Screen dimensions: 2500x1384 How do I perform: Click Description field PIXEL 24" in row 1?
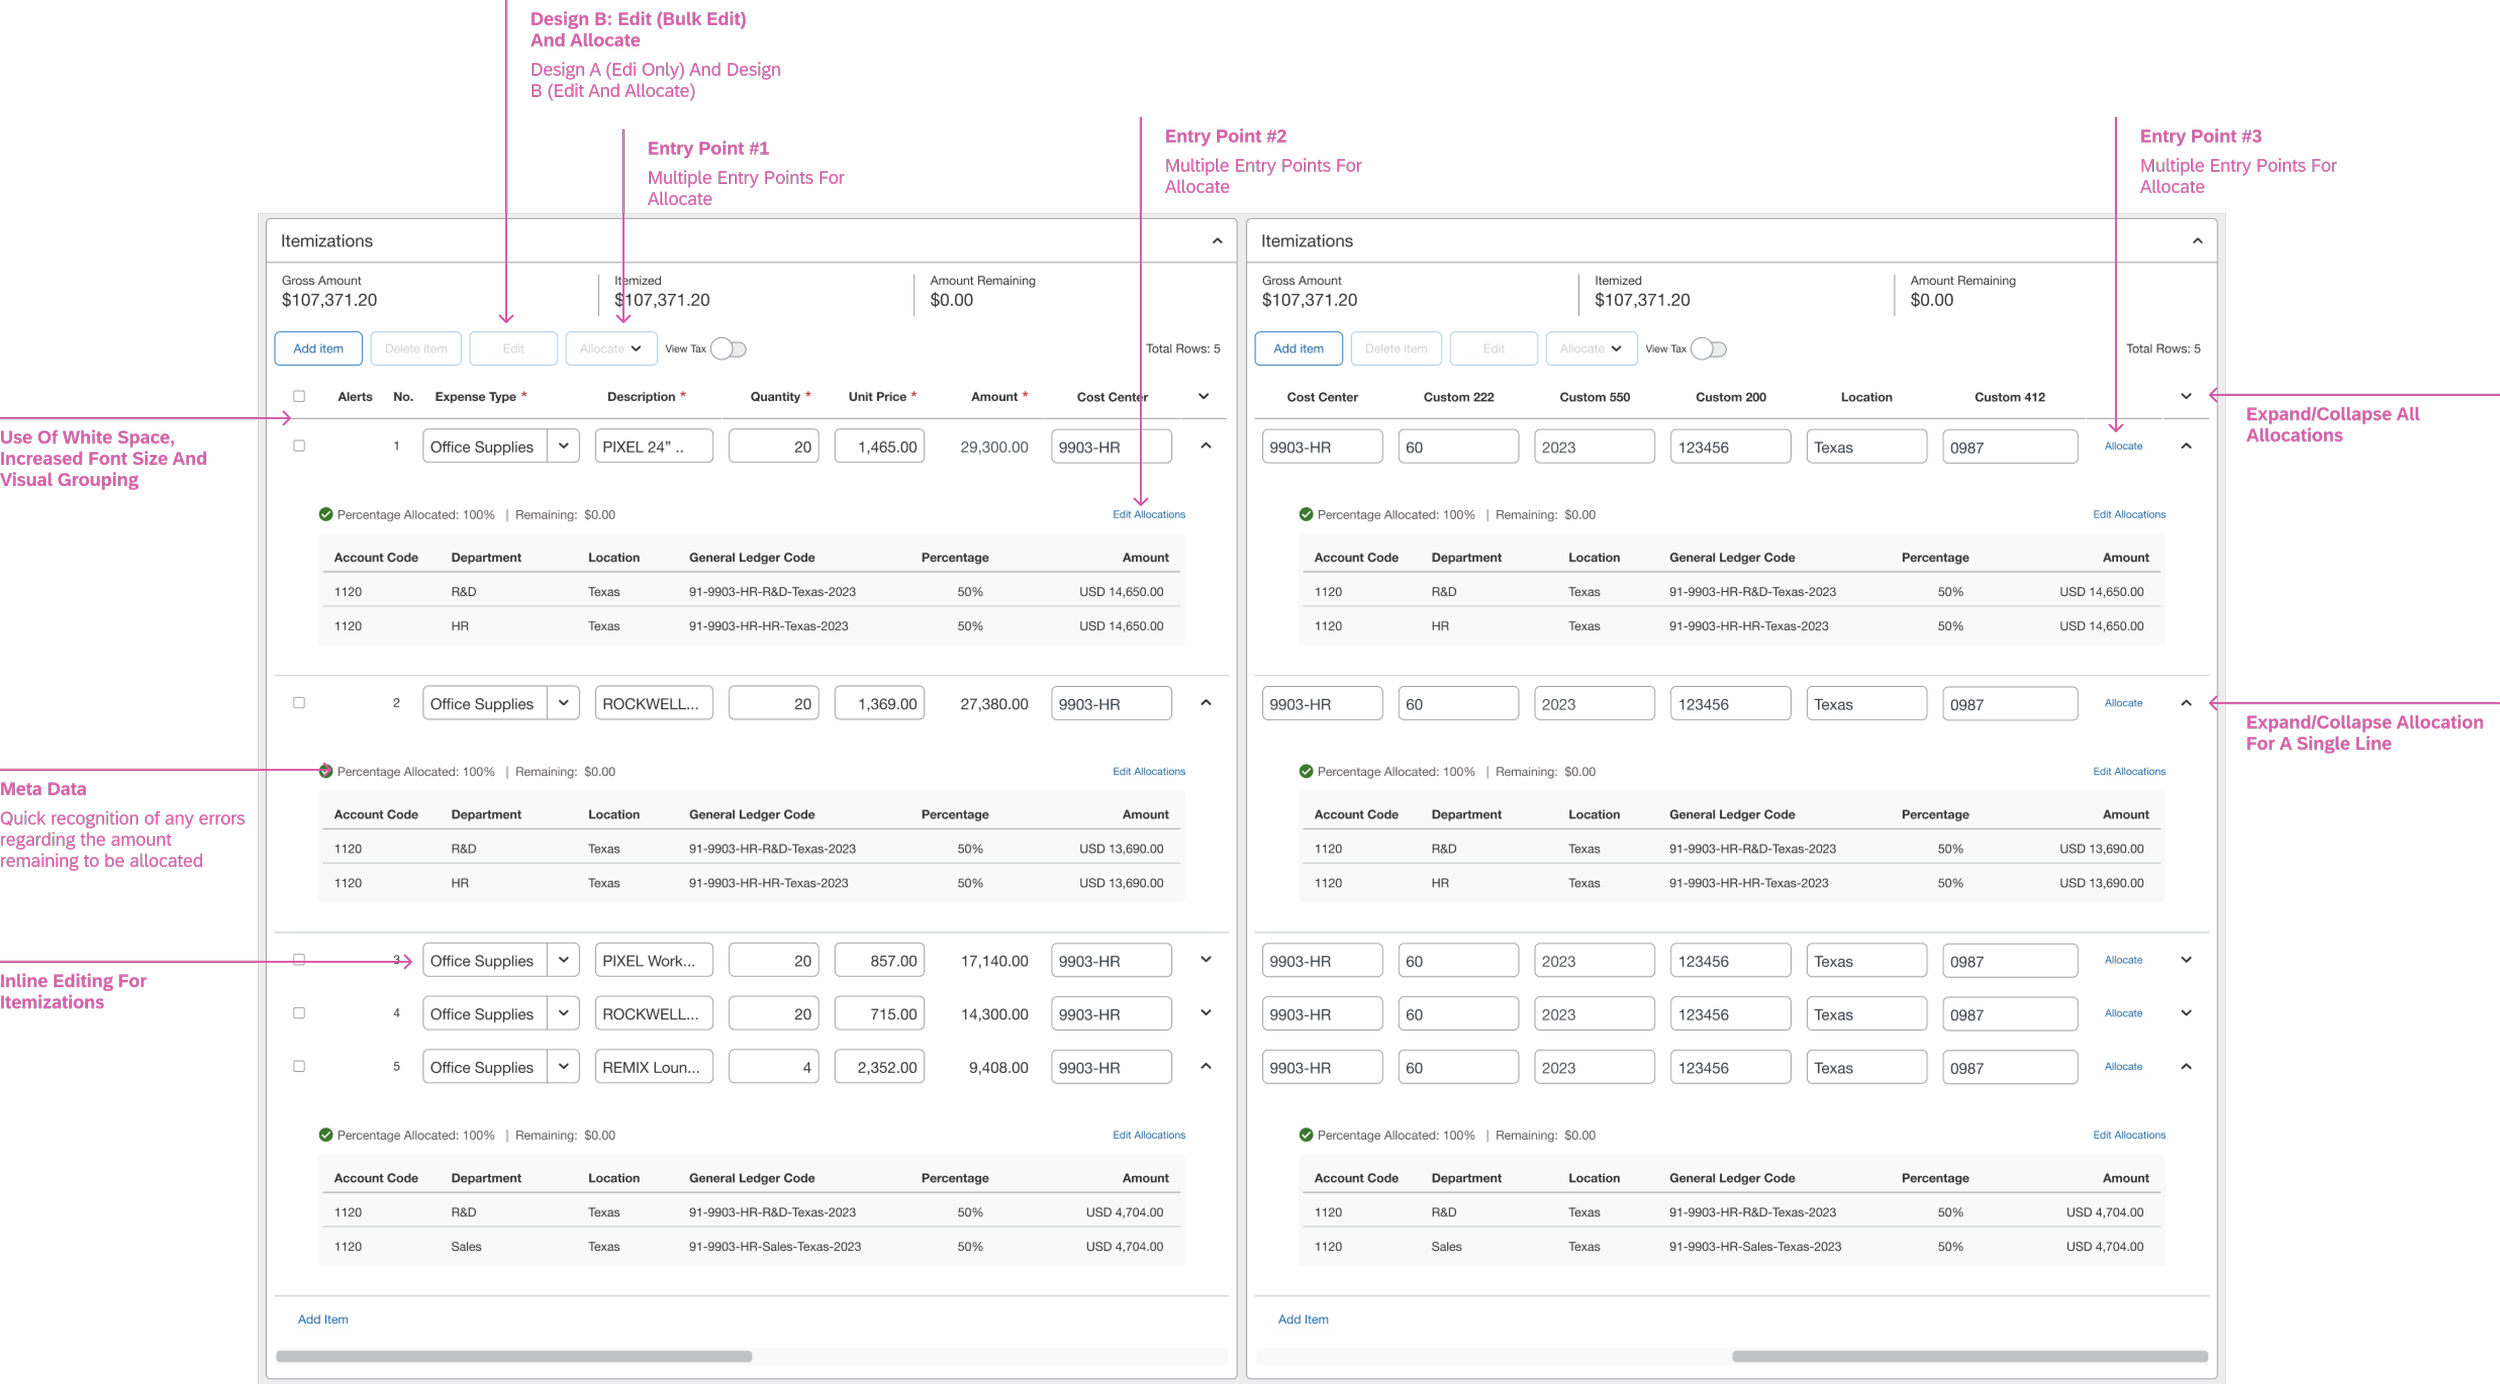(x=654, y=446)
